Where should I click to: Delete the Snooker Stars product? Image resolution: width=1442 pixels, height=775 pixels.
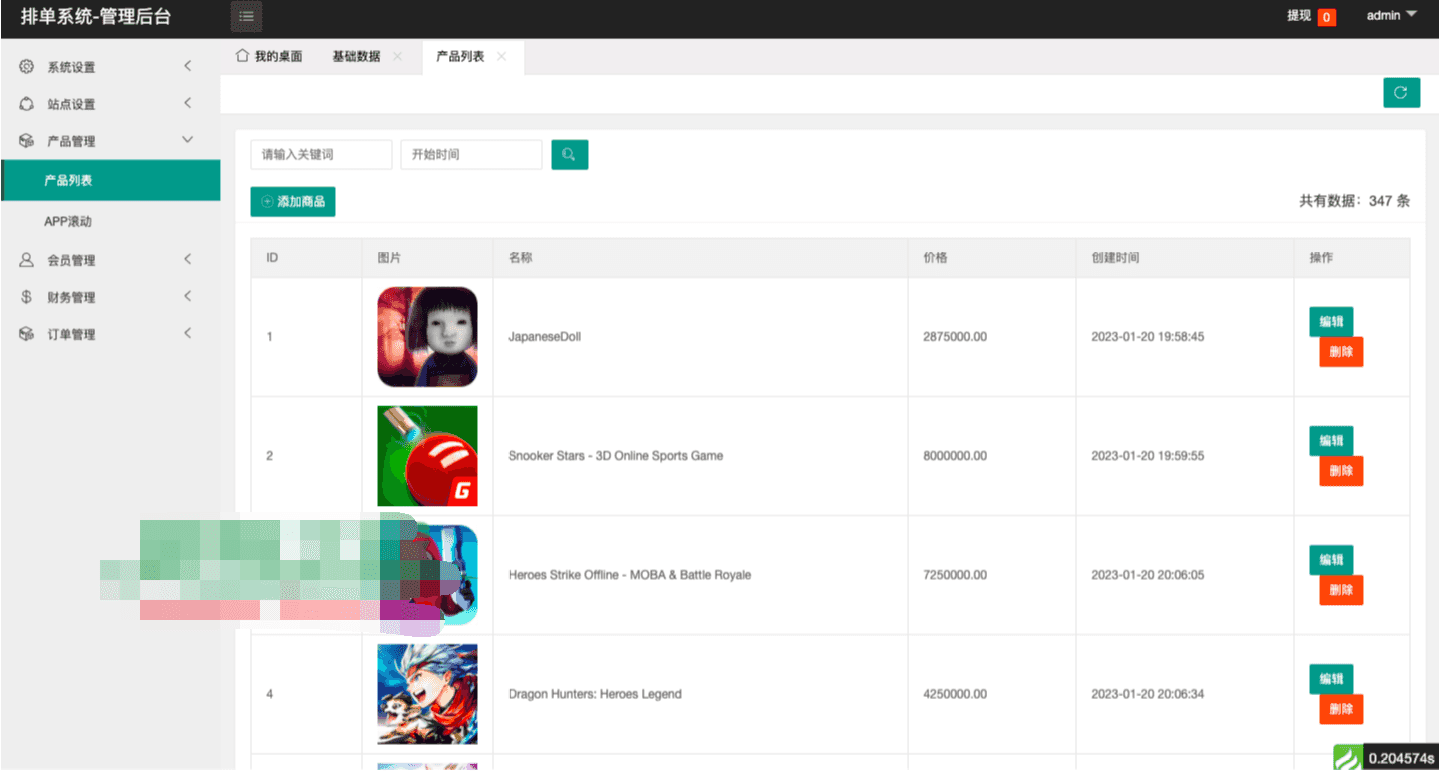pyautogui.click(x=1340, y=471)
